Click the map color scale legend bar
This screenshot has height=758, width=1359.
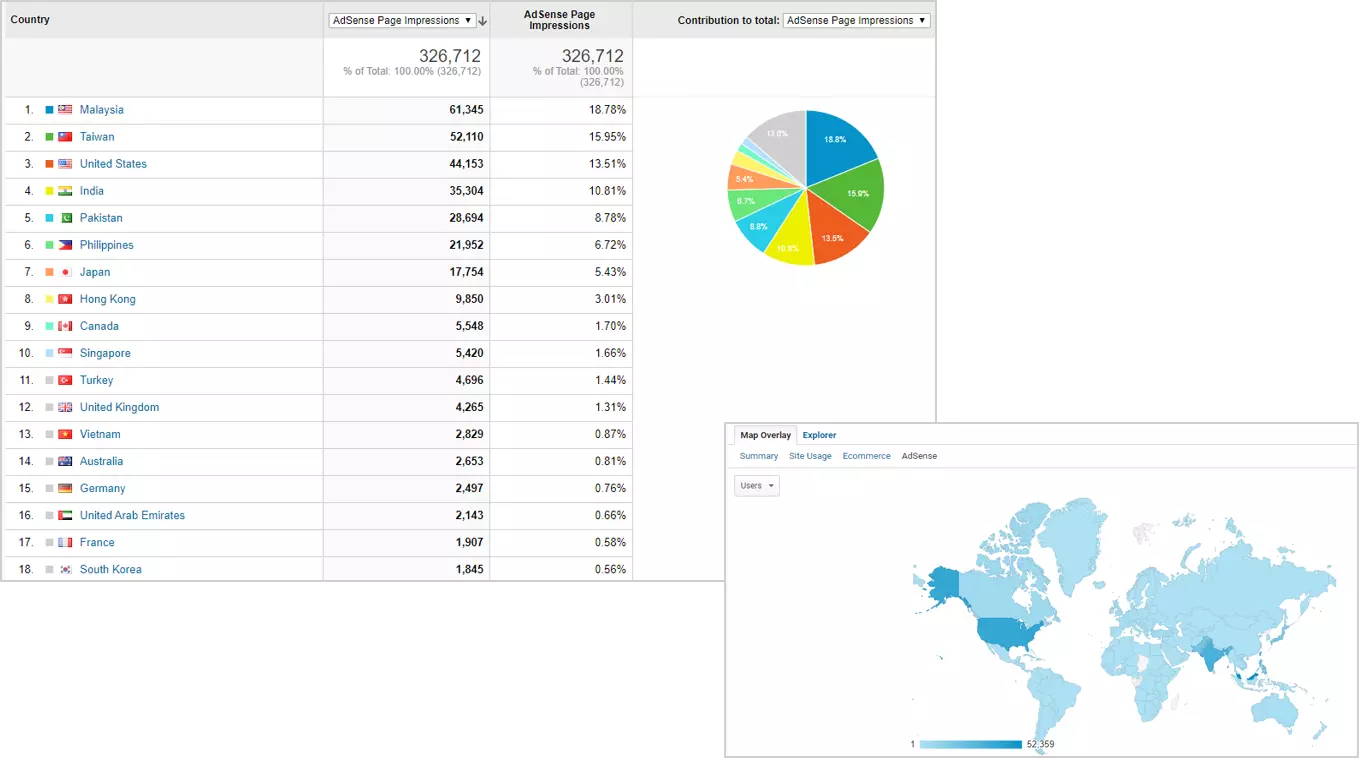tap(970, 744)
